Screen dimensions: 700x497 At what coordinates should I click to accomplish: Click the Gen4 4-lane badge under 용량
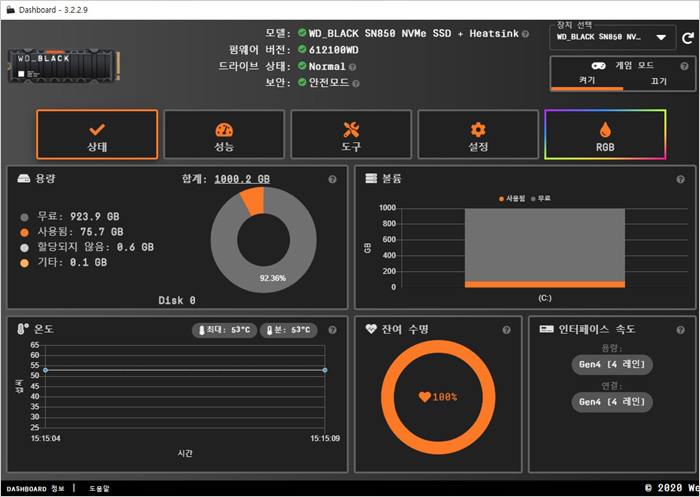point(612,364)
